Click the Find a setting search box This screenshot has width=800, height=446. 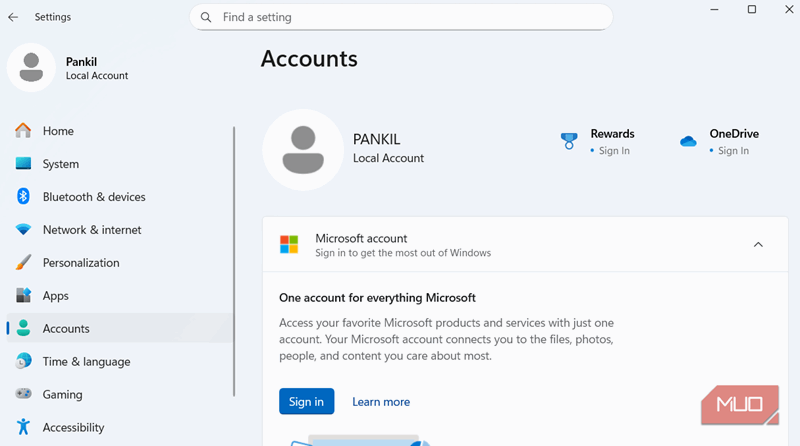point(410,17)
